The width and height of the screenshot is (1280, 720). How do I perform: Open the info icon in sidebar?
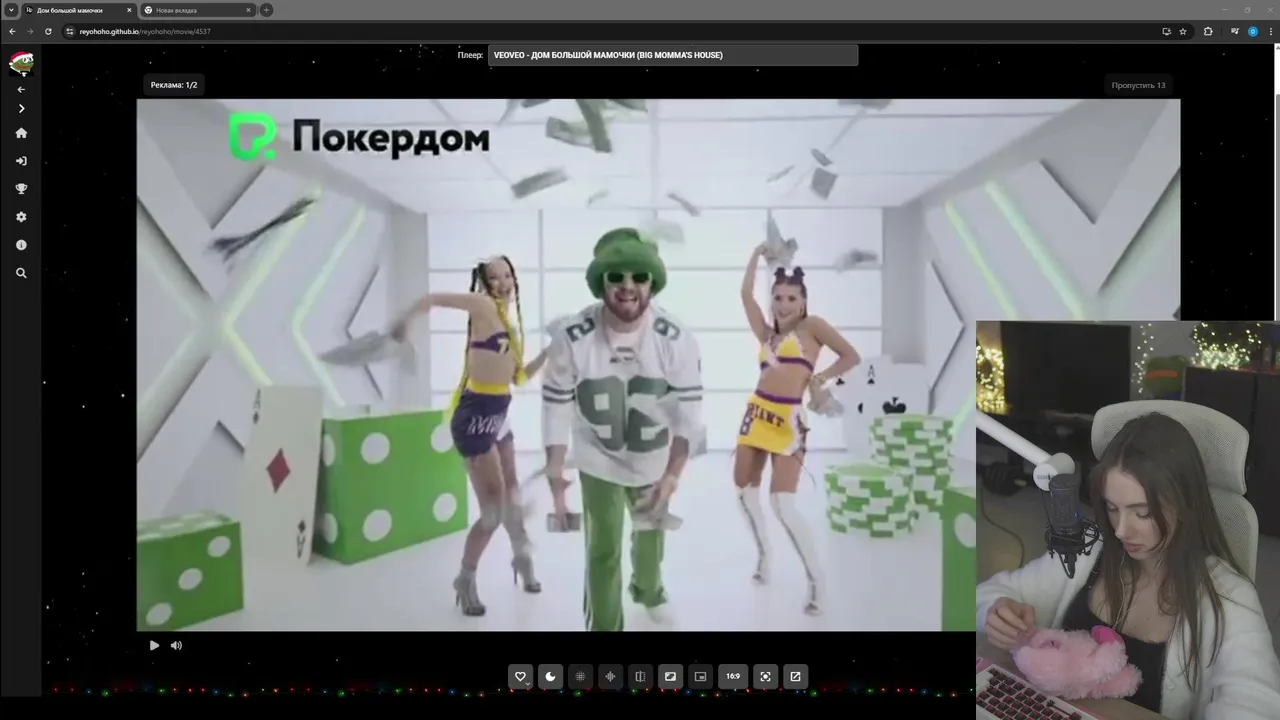click(x=21, y=245)
